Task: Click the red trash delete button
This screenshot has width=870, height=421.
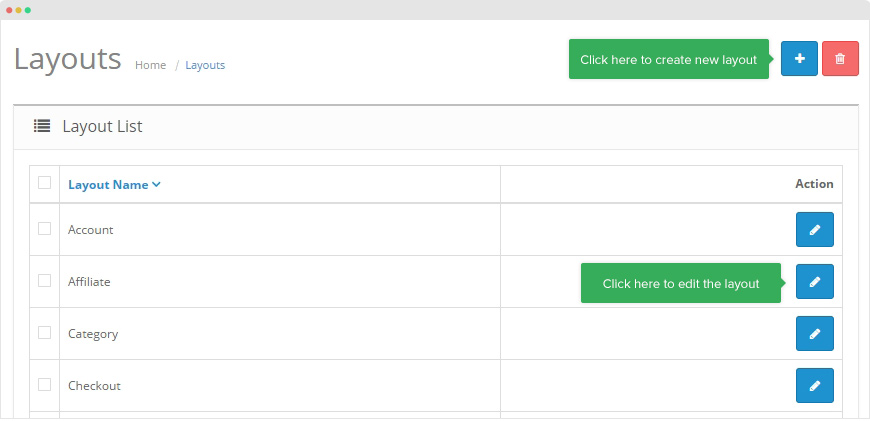Action: pyautogui.click(x=840, y=59)
